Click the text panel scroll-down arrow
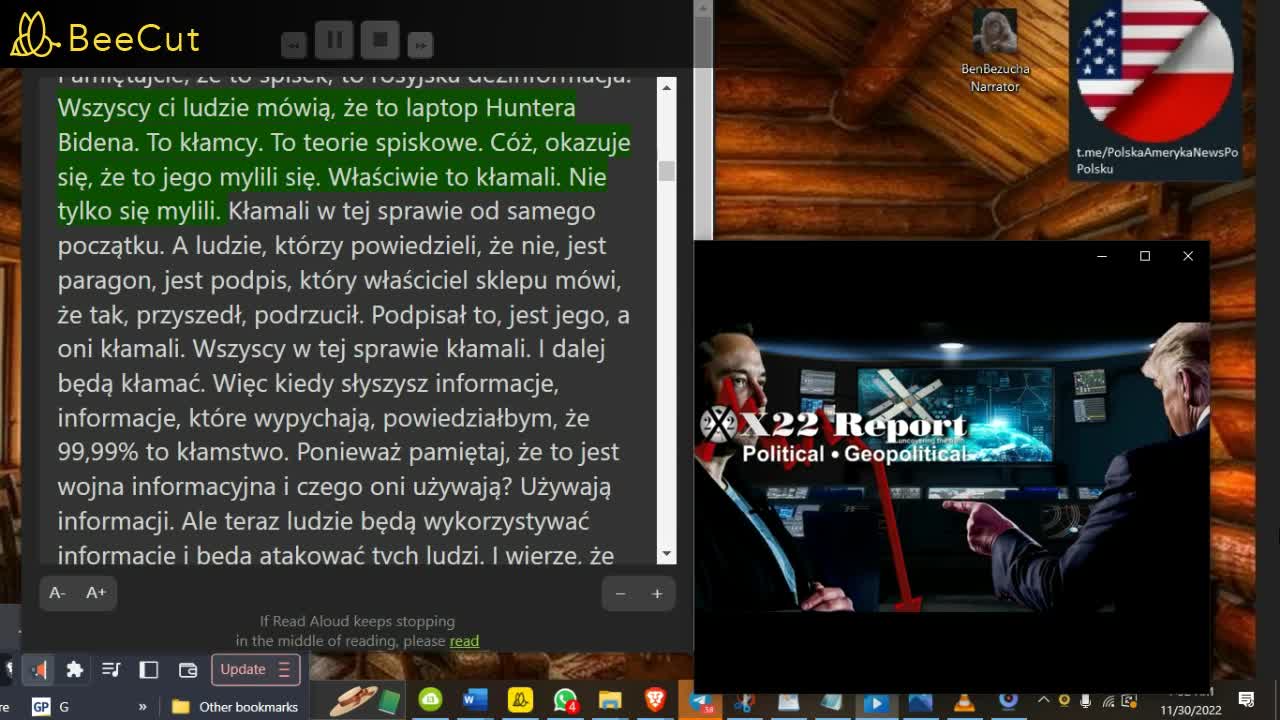This screenshot has width=1280, height=720. (x=666, y=553)
